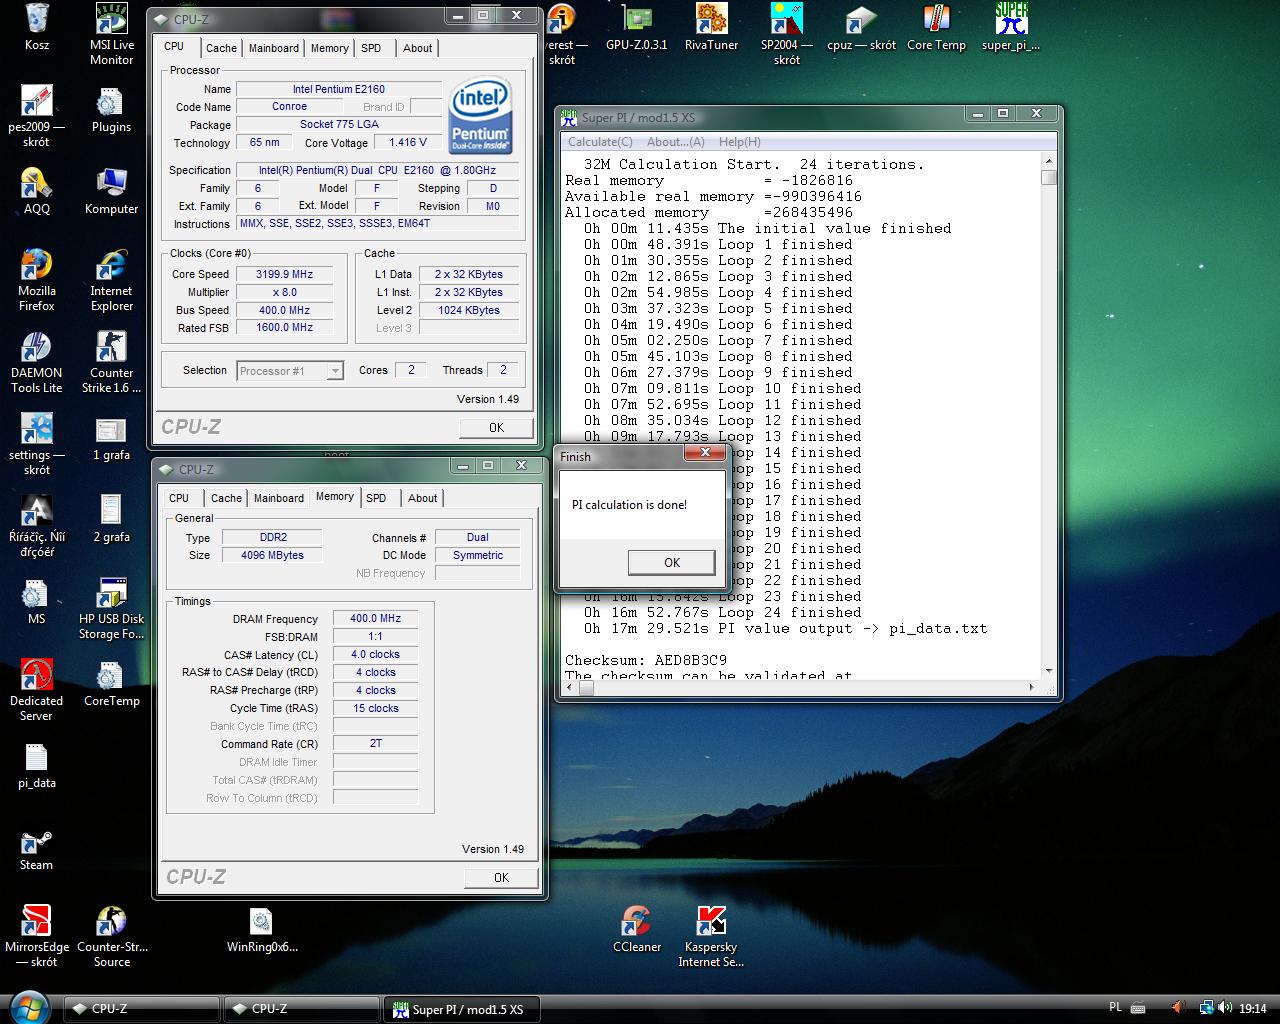Click the DRAM Frequency 400.0 MHz field
Screen dimensions: 1280x1024
pos(375,619)
